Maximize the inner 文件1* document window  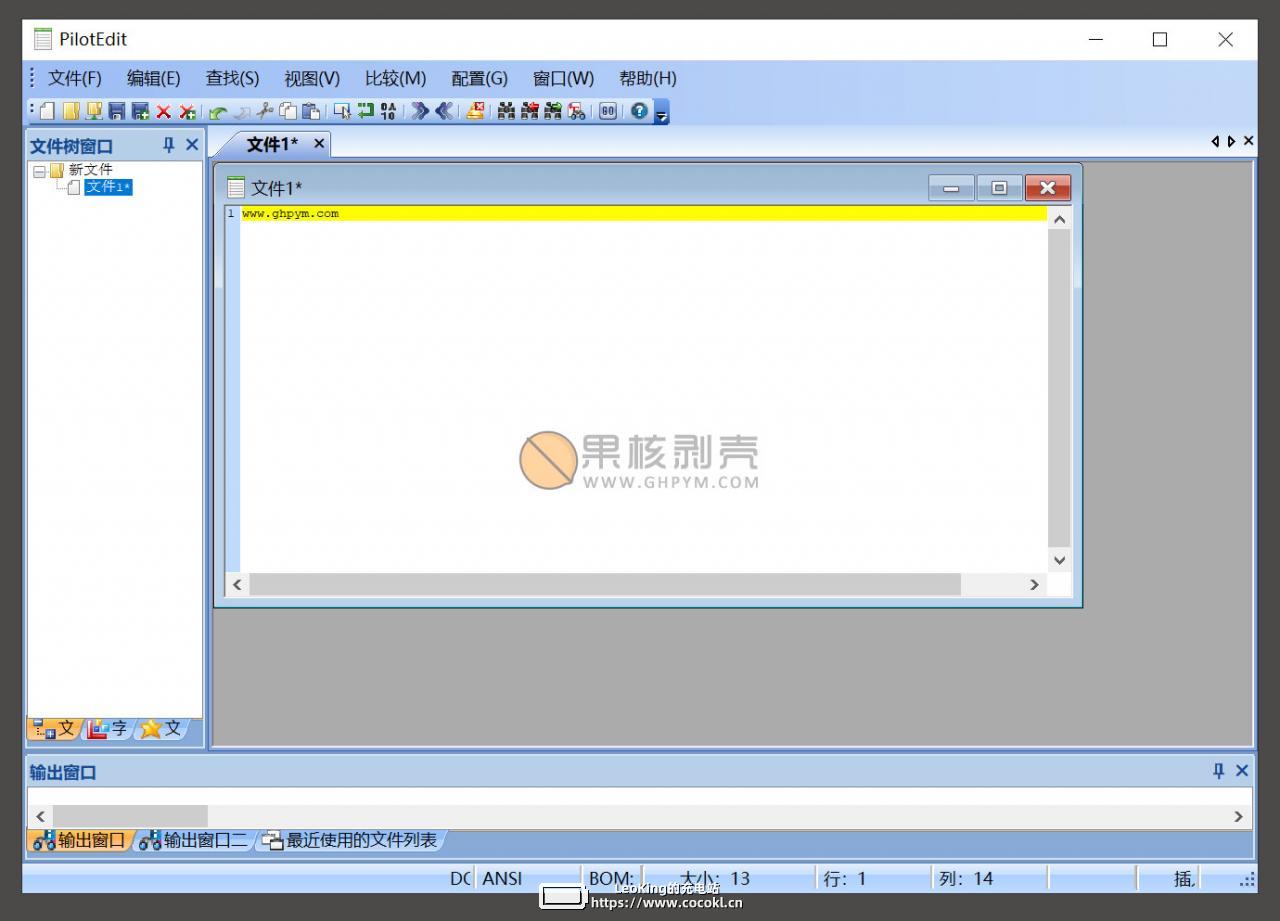pos(999,188)
